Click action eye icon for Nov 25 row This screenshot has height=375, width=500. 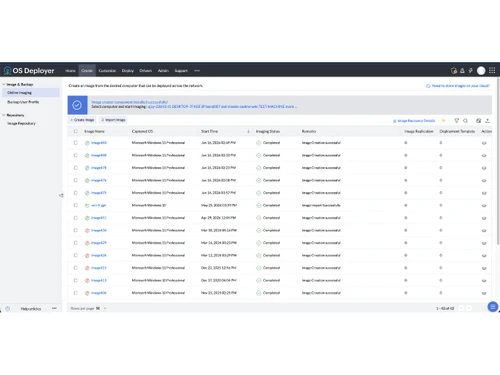[484, 293]
